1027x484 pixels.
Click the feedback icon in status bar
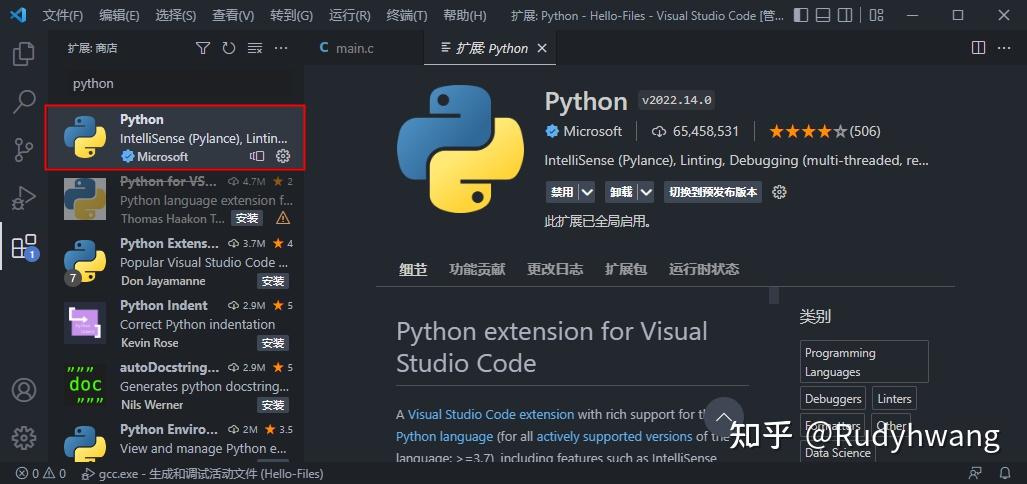[x=976, y=473]
